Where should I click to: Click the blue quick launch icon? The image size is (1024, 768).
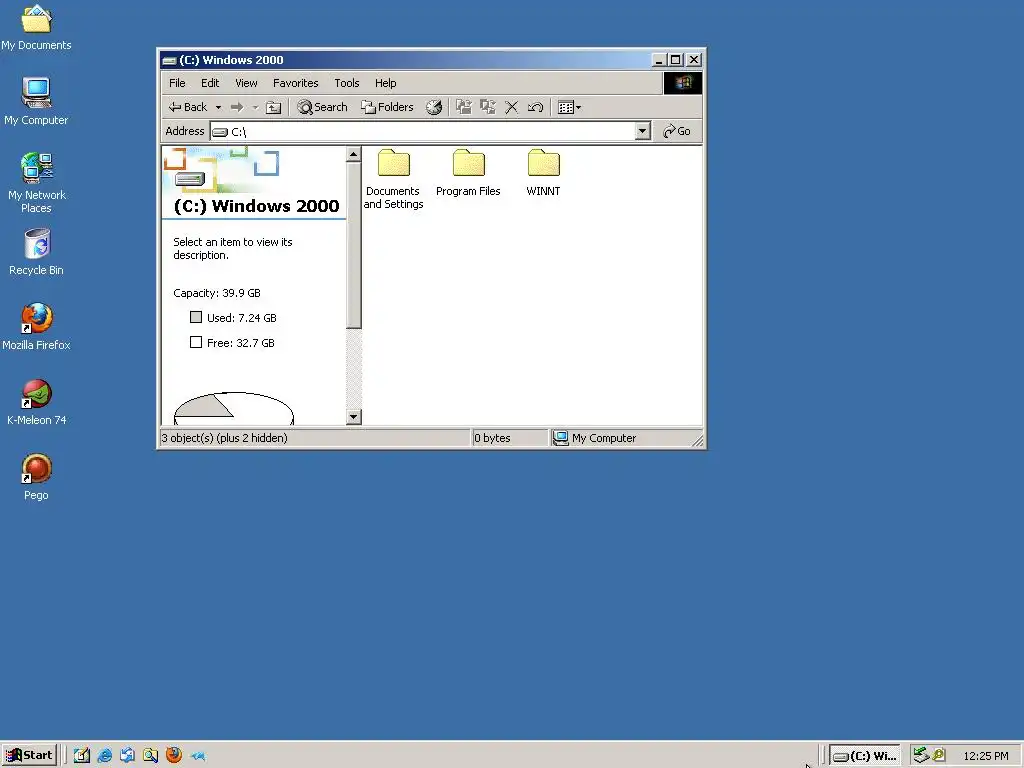[197, 756]
